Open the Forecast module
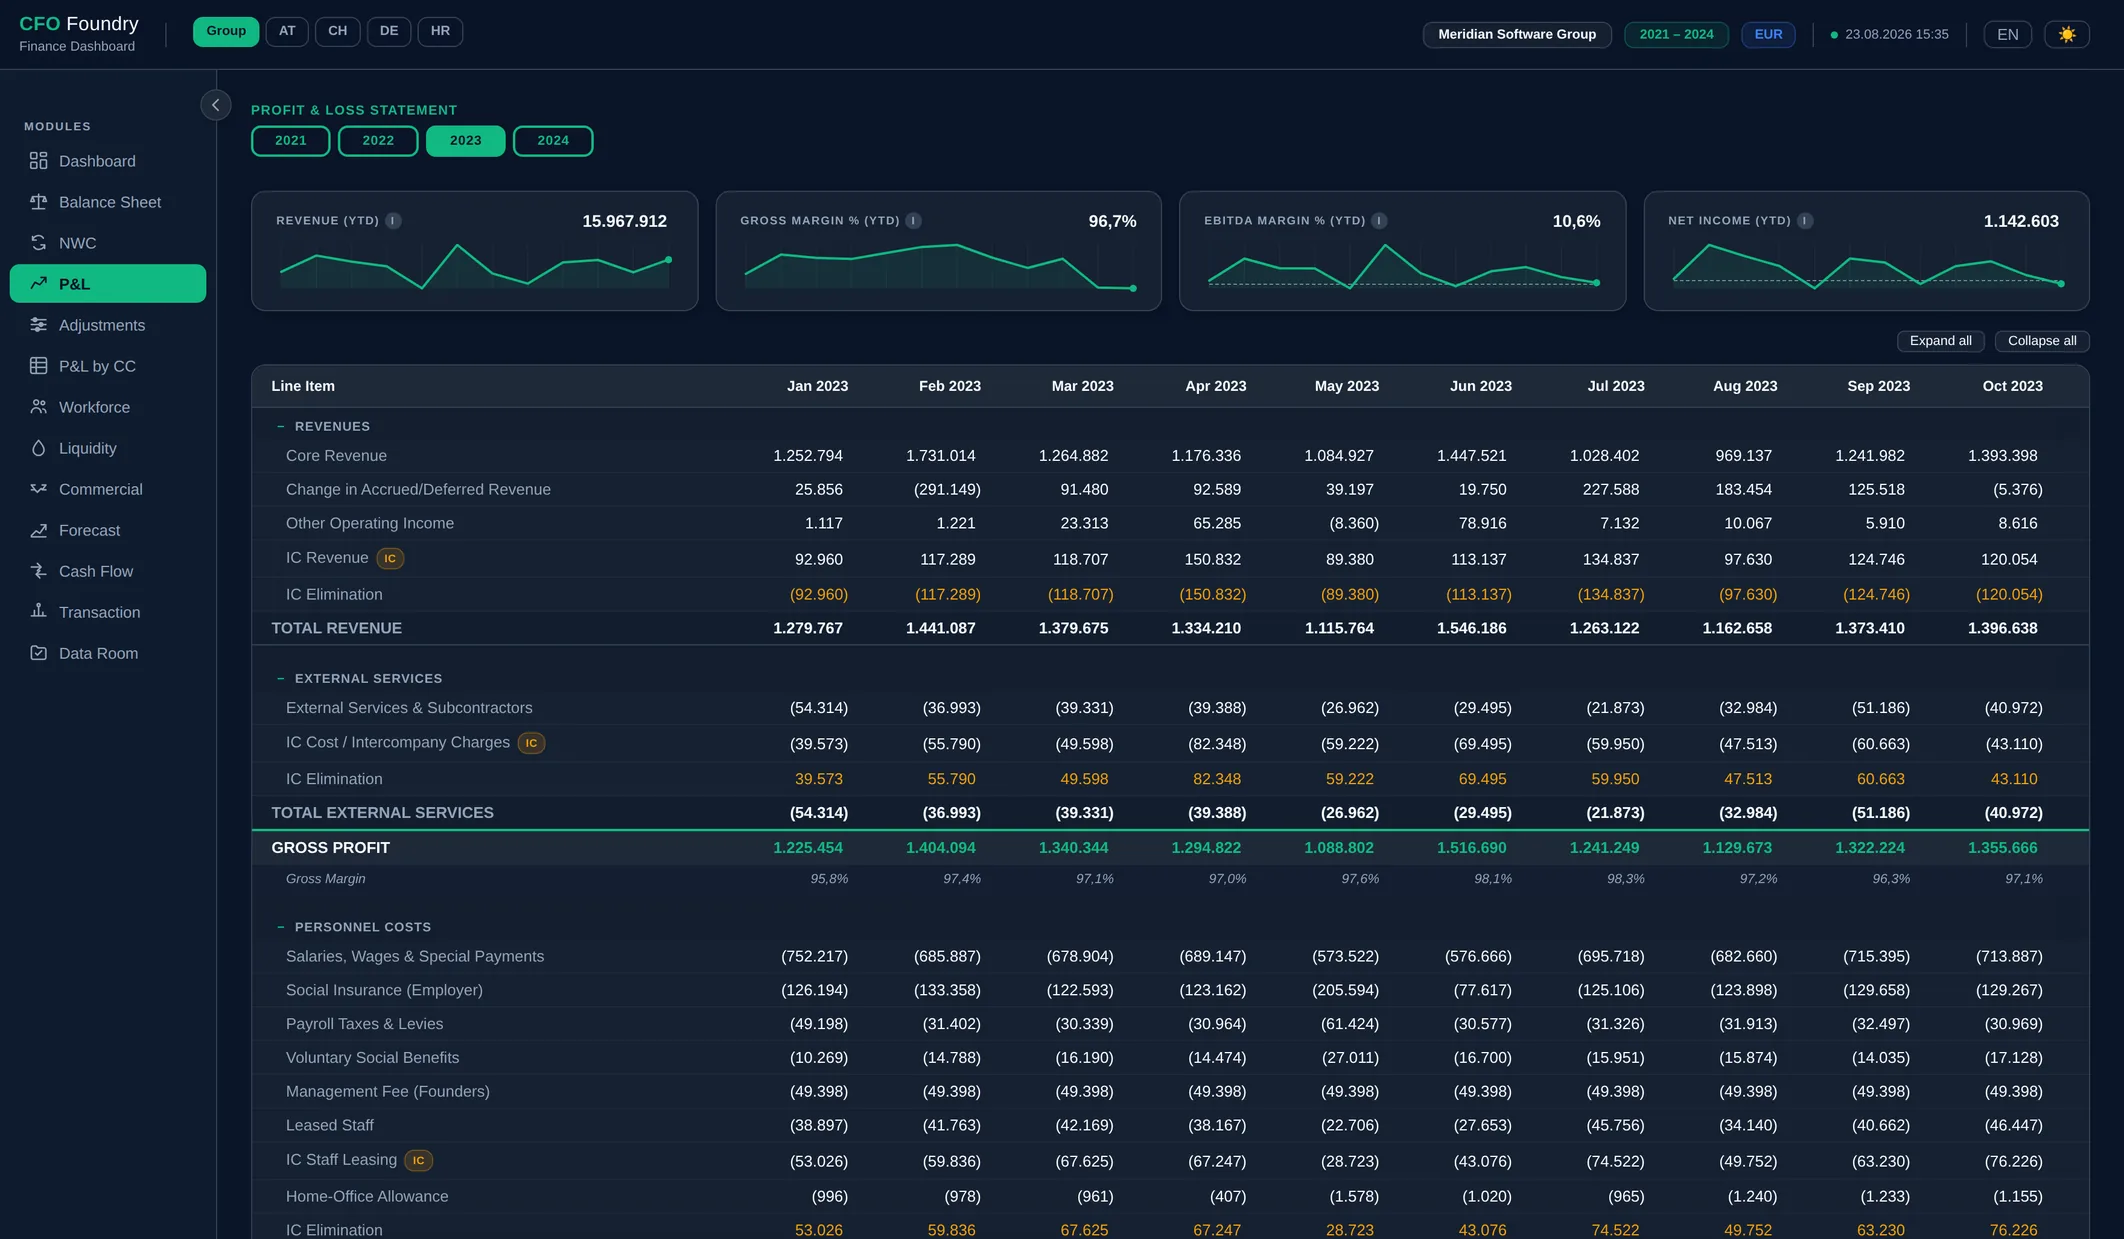Viewport: 2124px width, 1239px height. click(x=108, y=530)
